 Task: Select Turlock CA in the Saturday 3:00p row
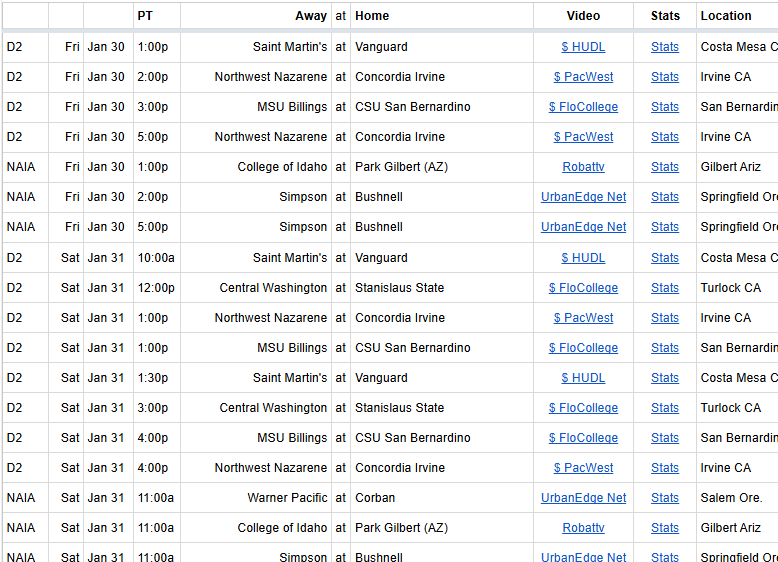(737, 408)
